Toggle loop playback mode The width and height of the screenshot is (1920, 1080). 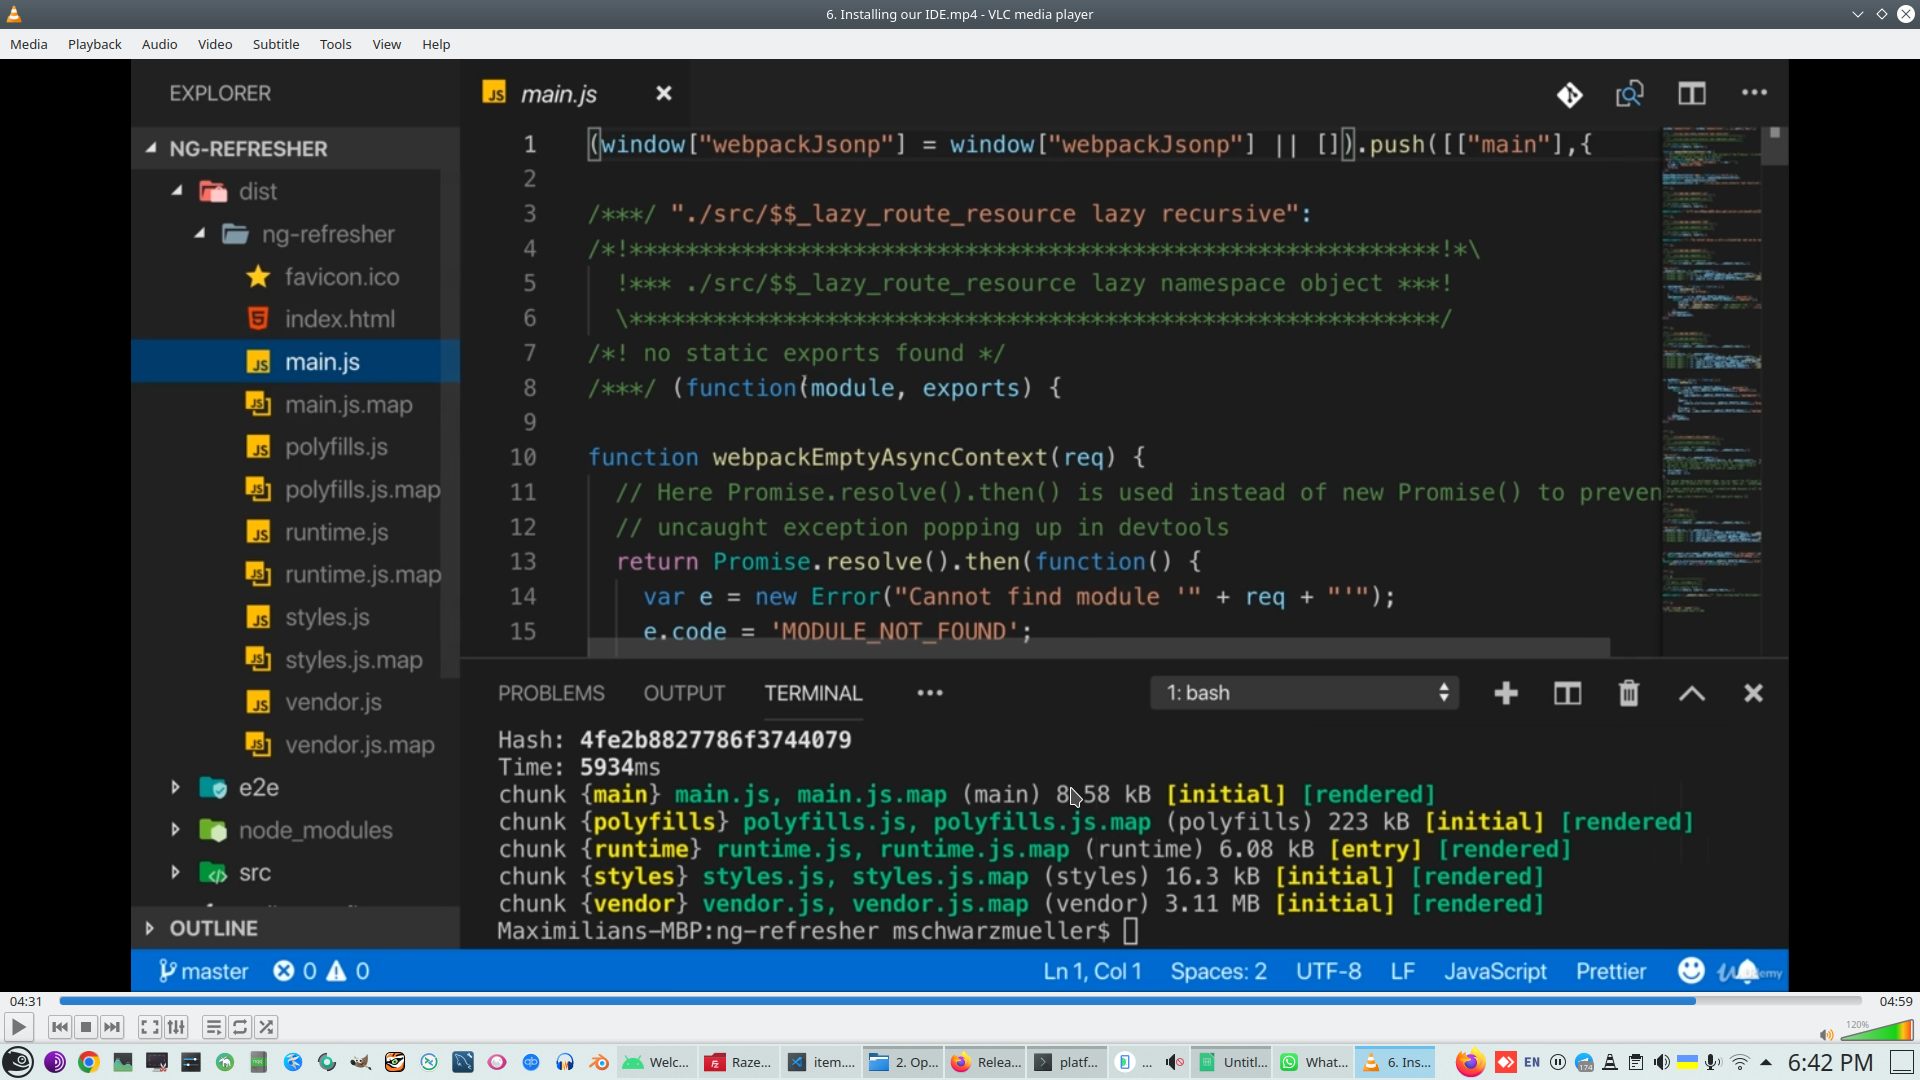point(240,1027)
